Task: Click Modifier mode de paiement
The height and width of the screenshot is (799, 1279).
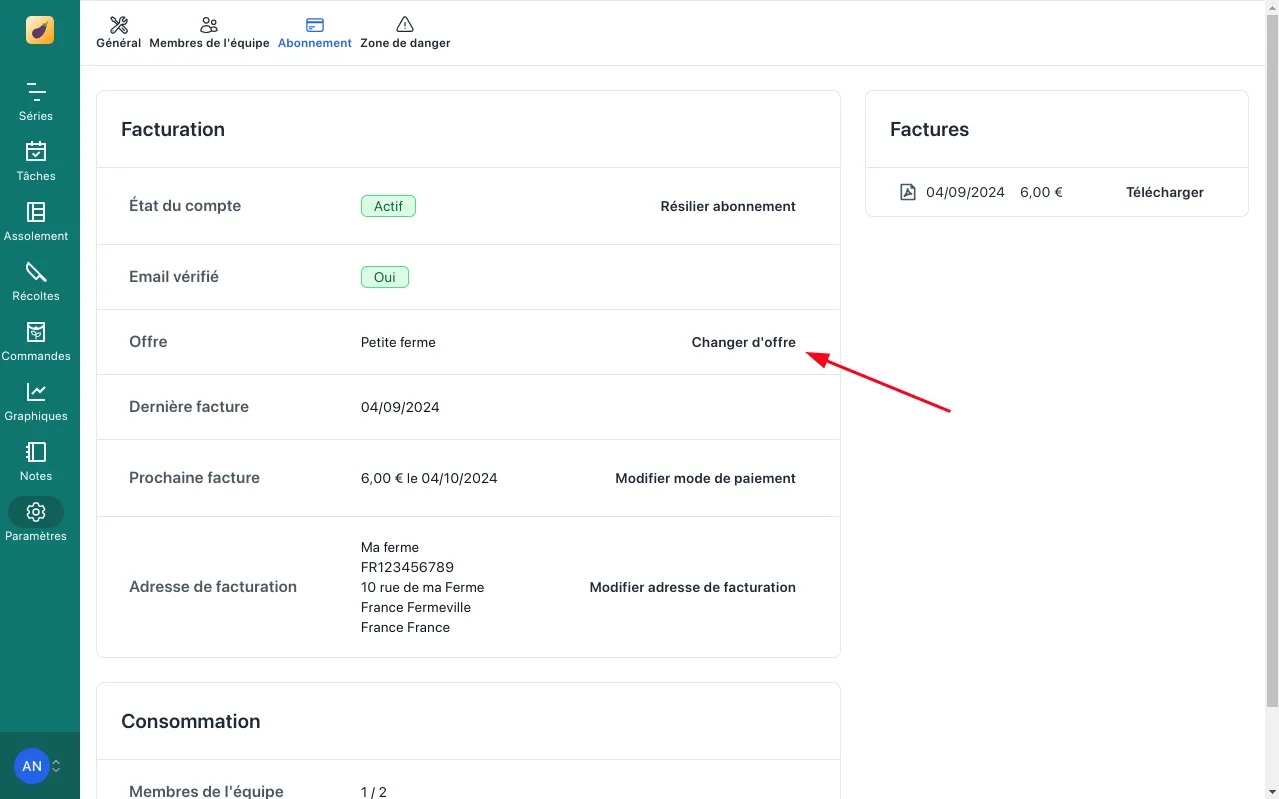Action: pos(705,478)
